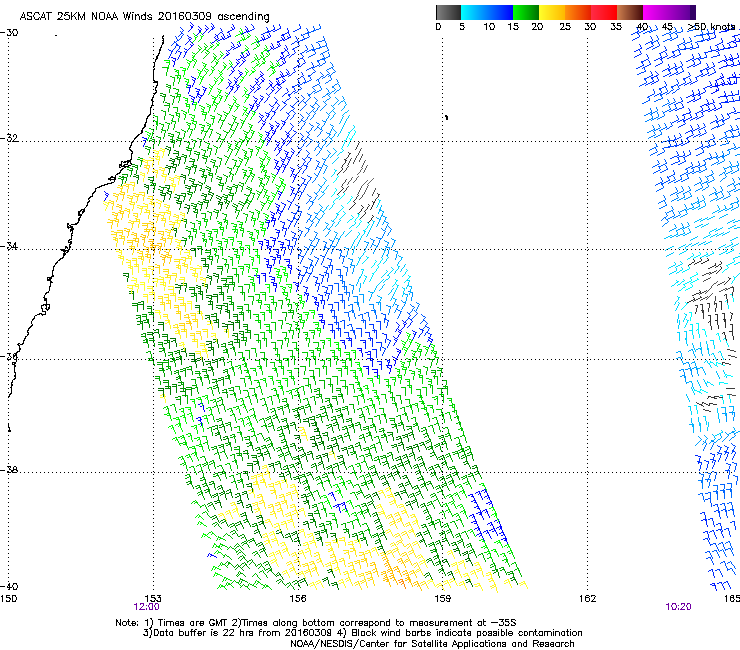
Task: Click the data buffer note line
Action: pos(362,633)
